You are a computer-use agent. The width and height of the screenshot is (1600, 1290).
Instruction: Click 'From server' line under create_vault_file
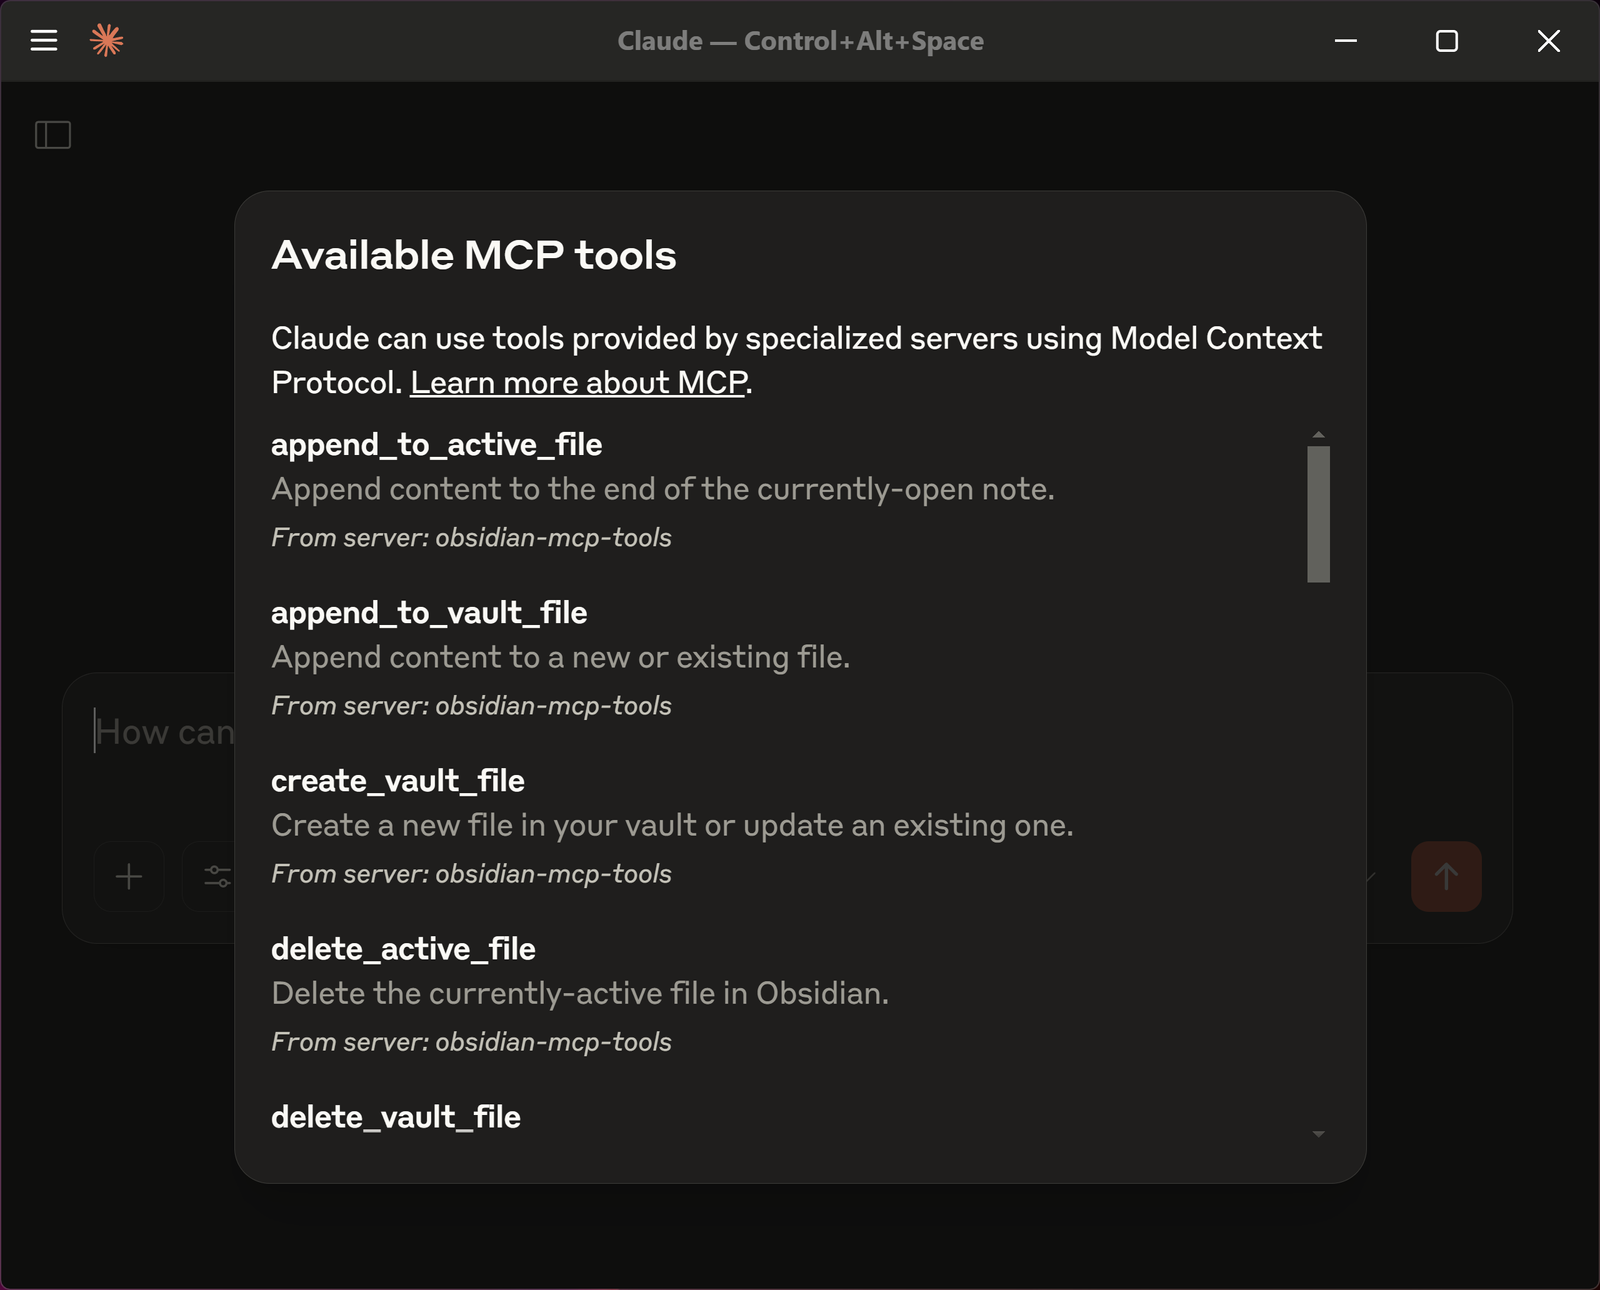(471, 874)
